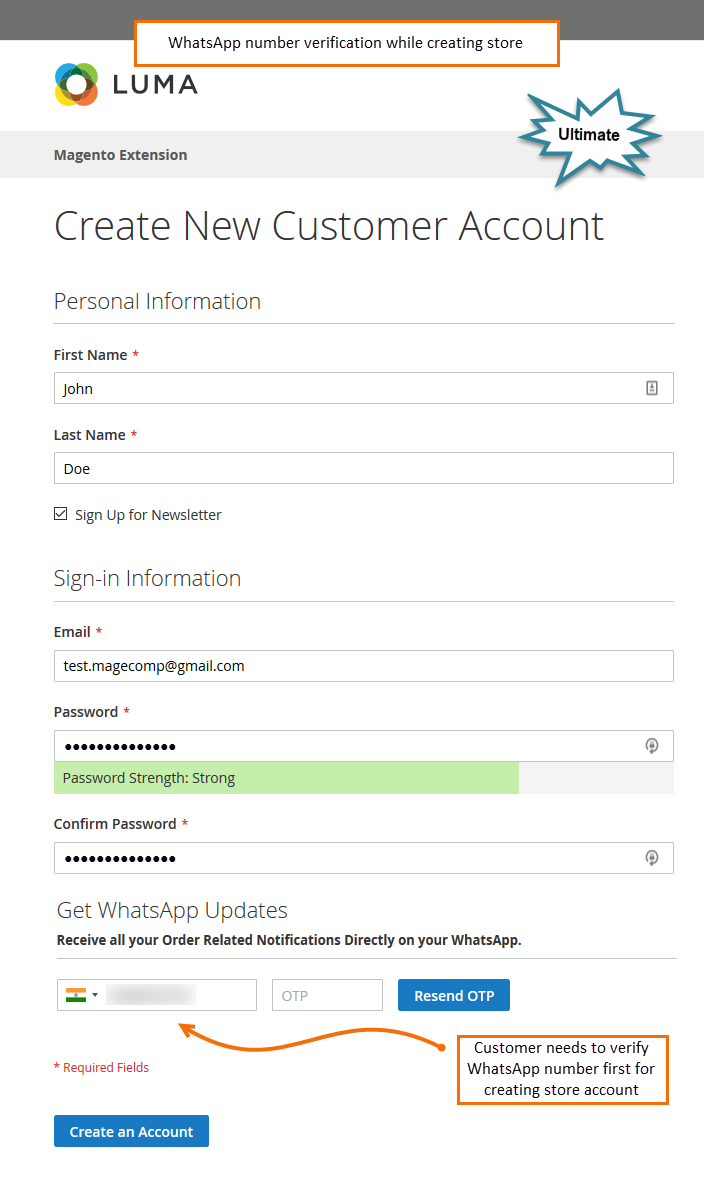Click into the Password input field

click(x=340, y=745)
